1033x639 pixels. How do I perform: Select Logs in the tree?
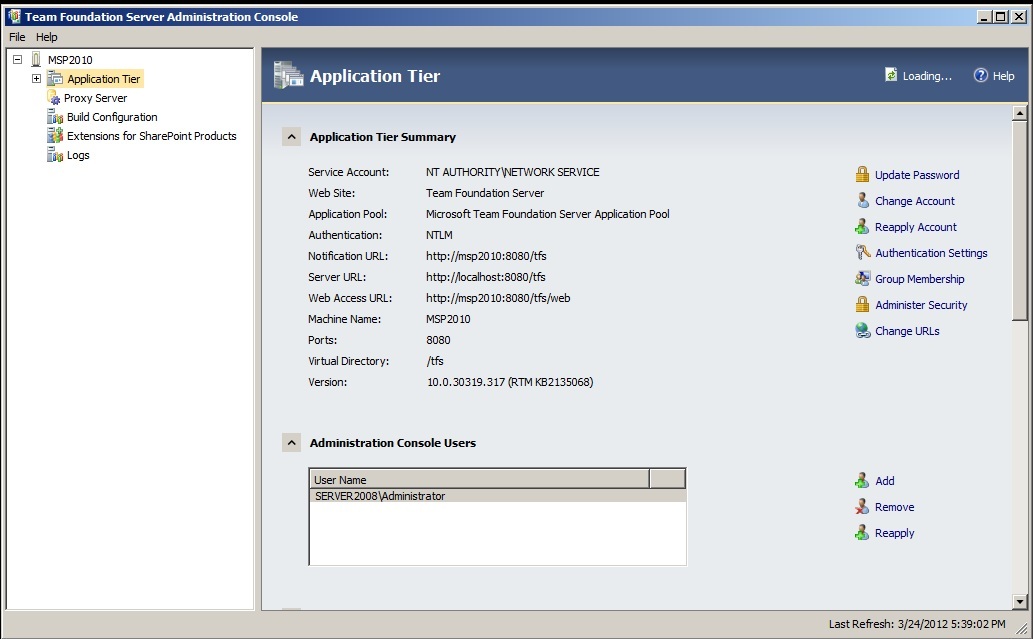pos(78,155)
